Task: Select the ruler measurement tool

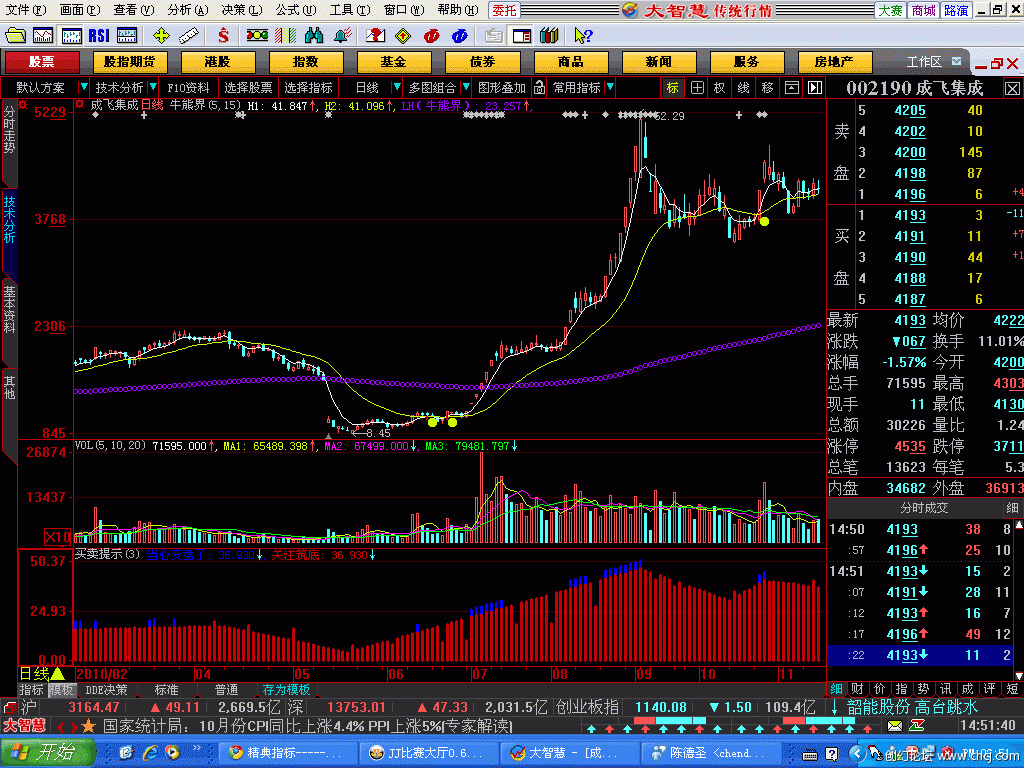Action: 189,35
